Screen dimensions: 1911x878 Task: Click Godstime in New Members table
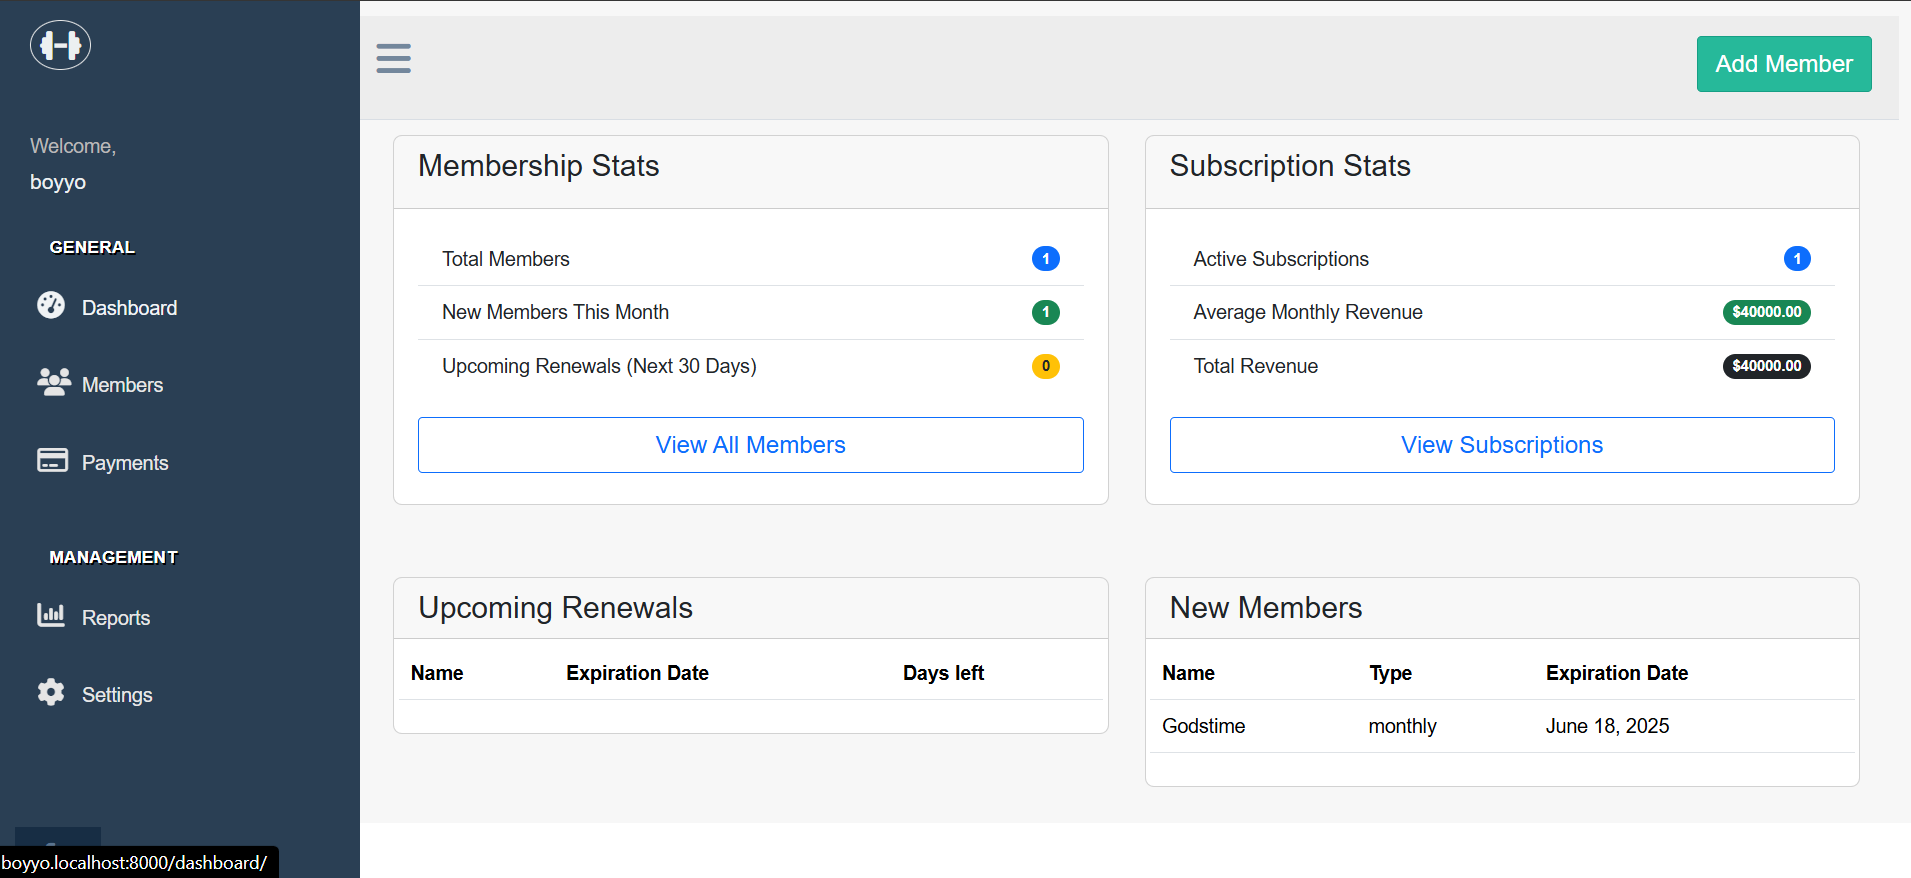tap(1204, 726)
